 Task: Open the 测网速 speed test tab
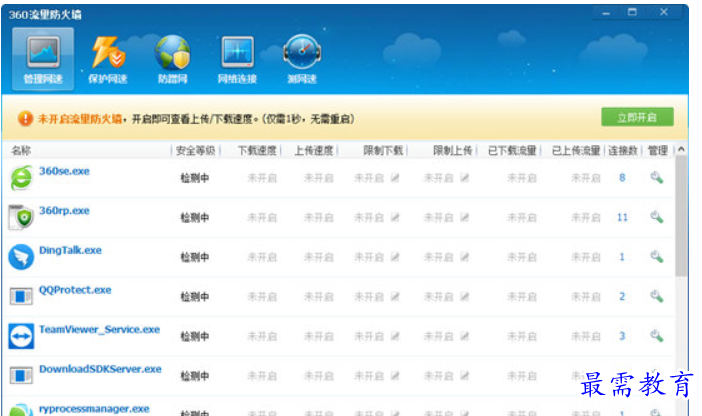pos(302,60)
